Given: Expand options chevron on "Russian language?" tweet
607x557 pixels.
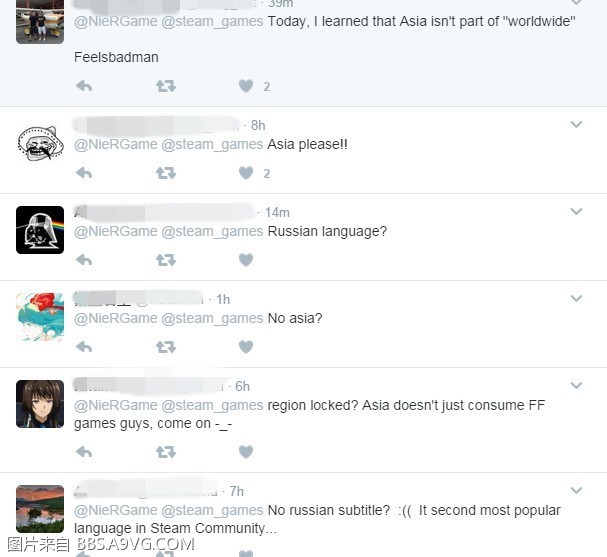Looking at the screenshot, I should pos(576,211).
